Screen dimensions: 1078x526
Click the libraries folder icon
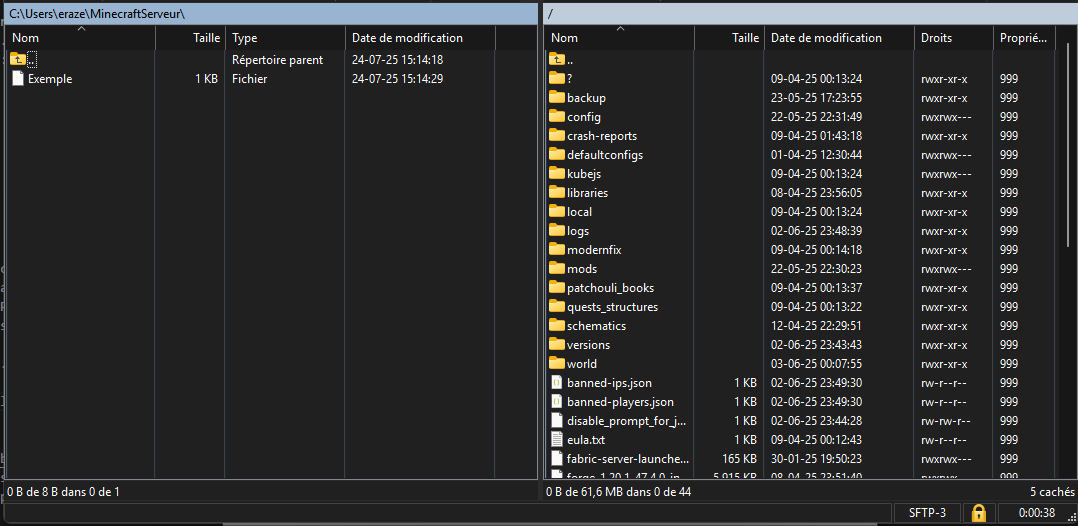(x=556, y=193)
